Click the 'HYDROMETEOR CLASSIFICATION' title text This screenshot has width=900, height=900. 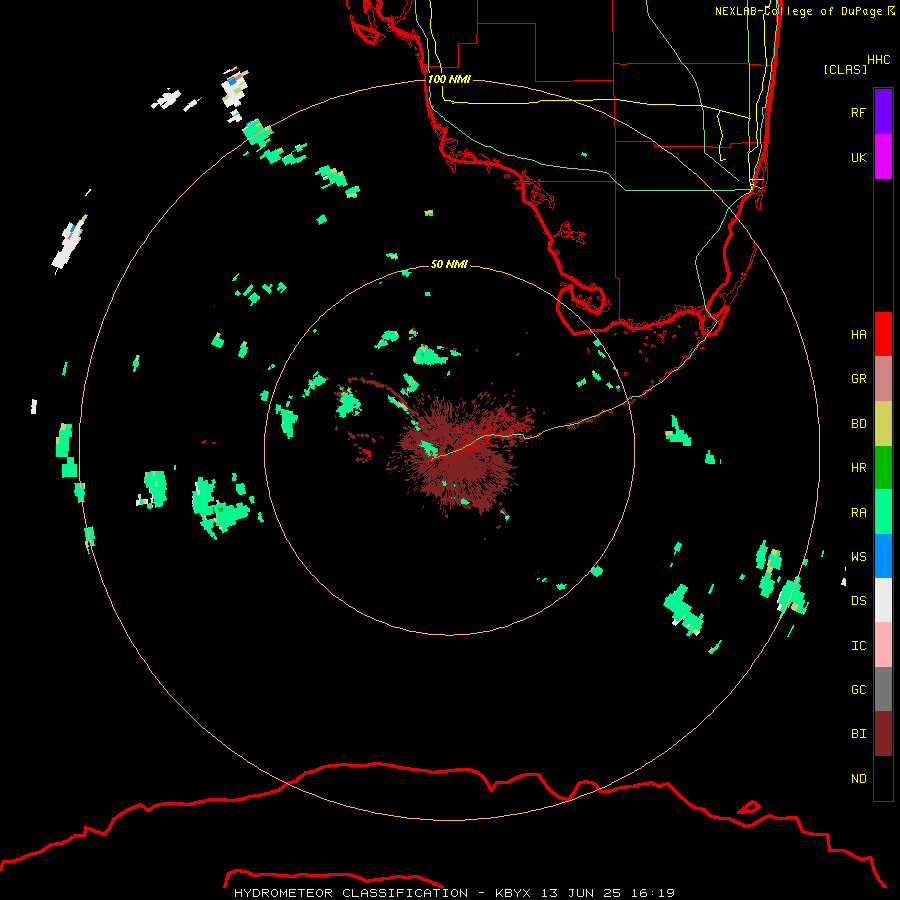tap(351, 893)
